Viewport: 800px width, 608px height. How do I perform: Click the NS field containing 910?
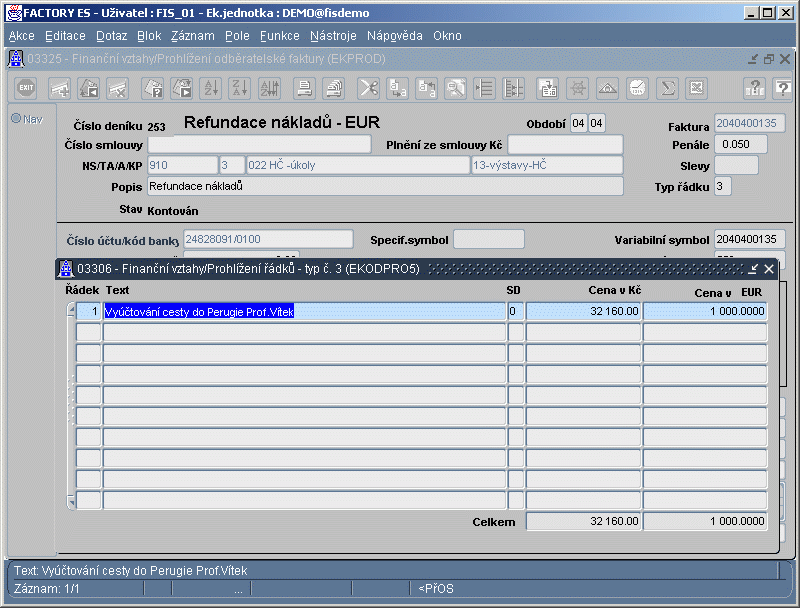click(x=183, y=165)
